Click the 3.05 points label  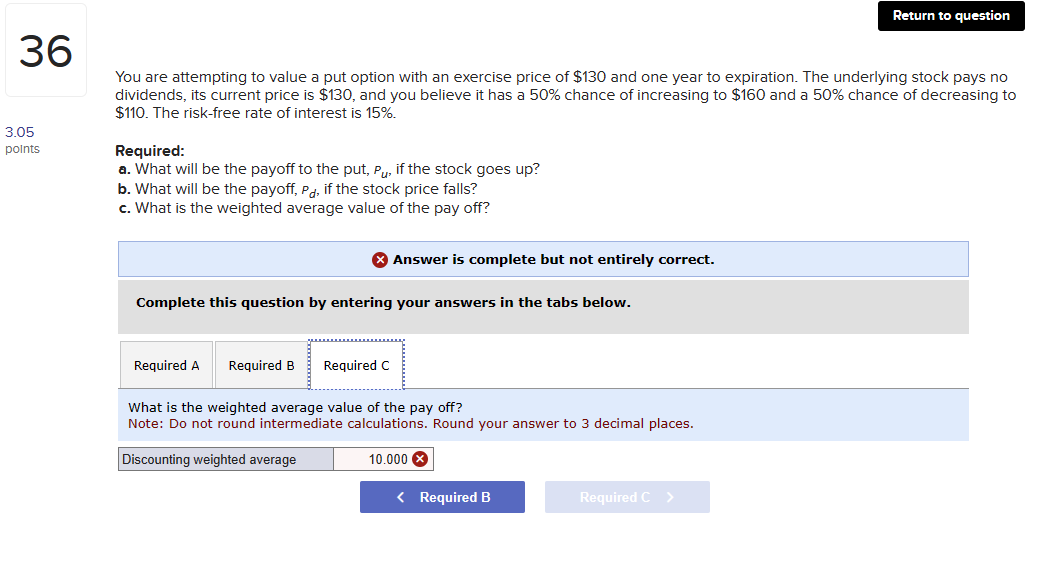20,138
